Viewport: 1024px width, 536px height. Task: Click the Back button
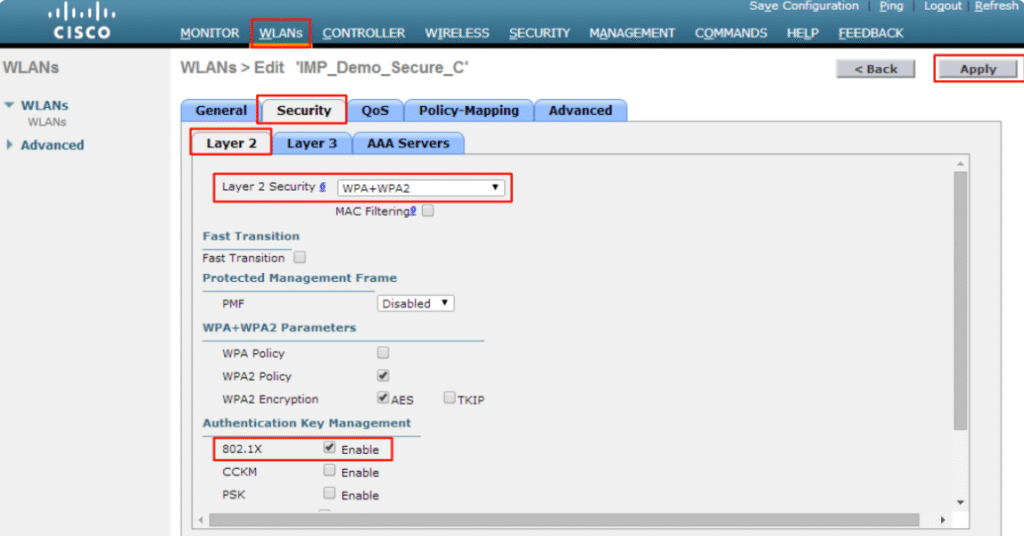coord(876,69)
